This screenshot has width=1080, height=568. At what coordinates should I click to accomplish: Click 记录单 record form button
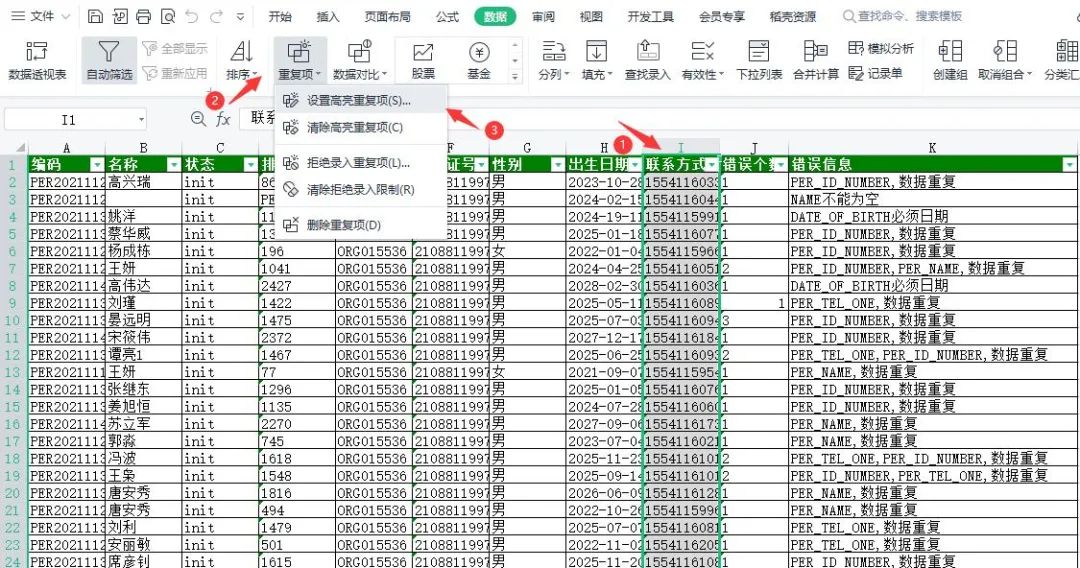point(875,73)
